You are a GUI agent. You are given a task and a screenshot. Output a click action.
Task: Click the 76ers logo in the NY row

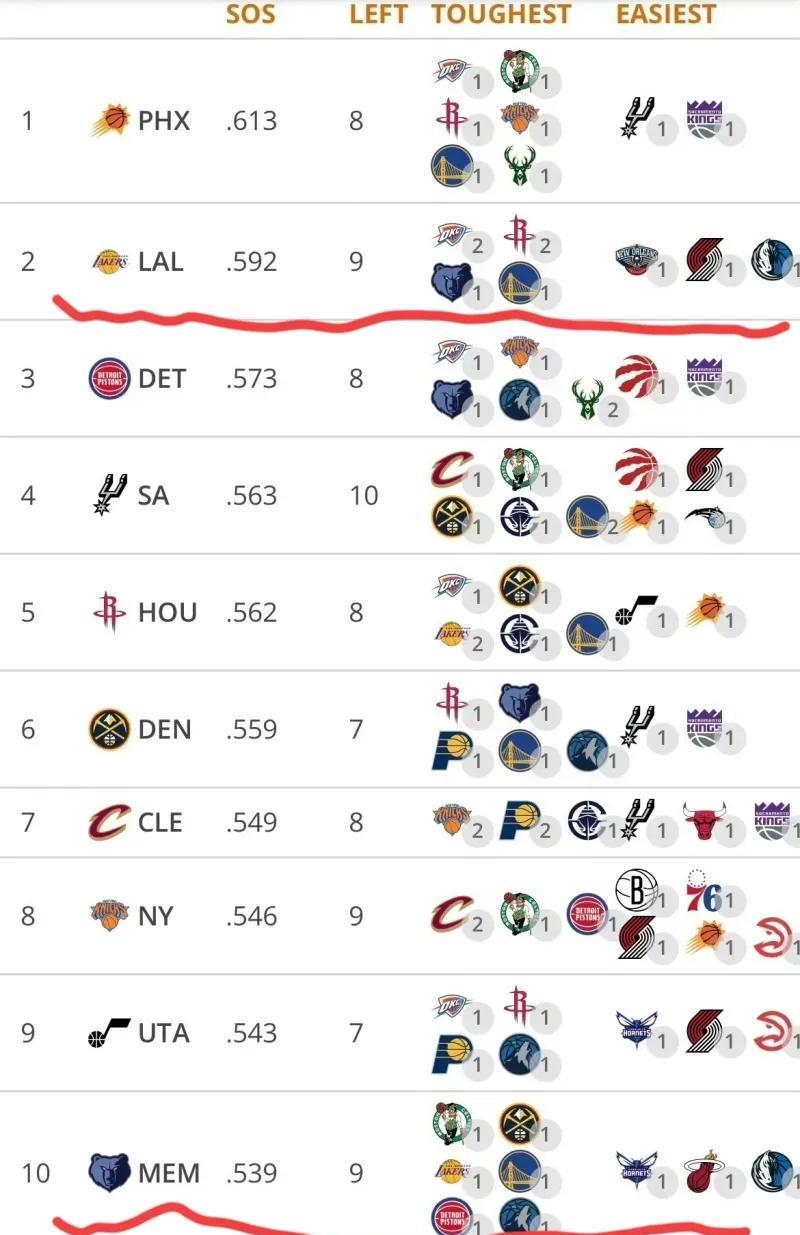click(704, 890)
